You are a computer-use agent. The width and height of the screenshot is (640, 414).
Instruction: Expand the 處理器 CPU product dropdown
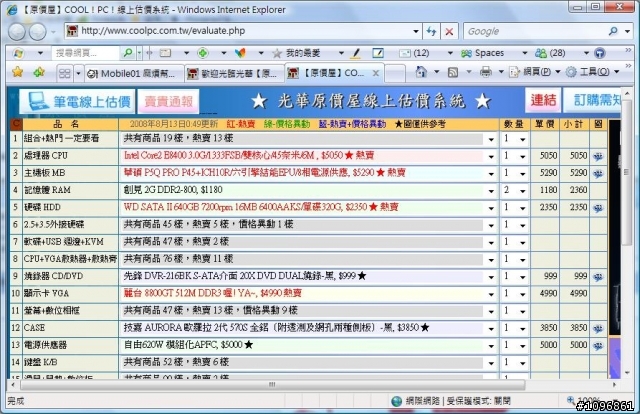[x=491, y=157]
